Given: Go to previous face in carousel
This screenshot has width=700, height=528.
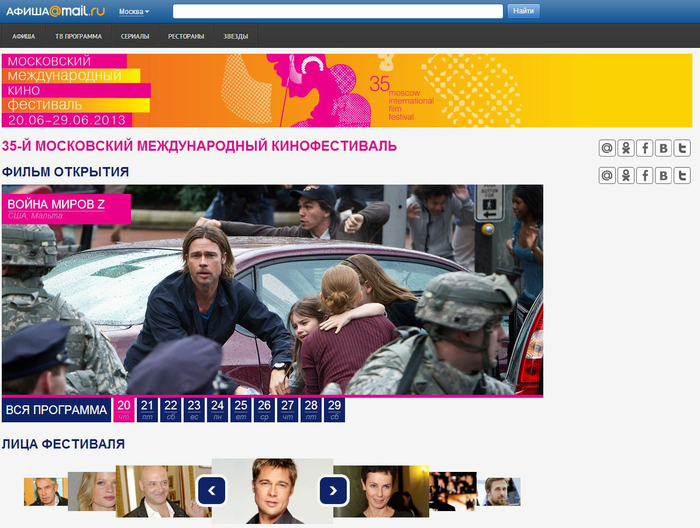Looking at the screenshot, I should pos(211,491).
